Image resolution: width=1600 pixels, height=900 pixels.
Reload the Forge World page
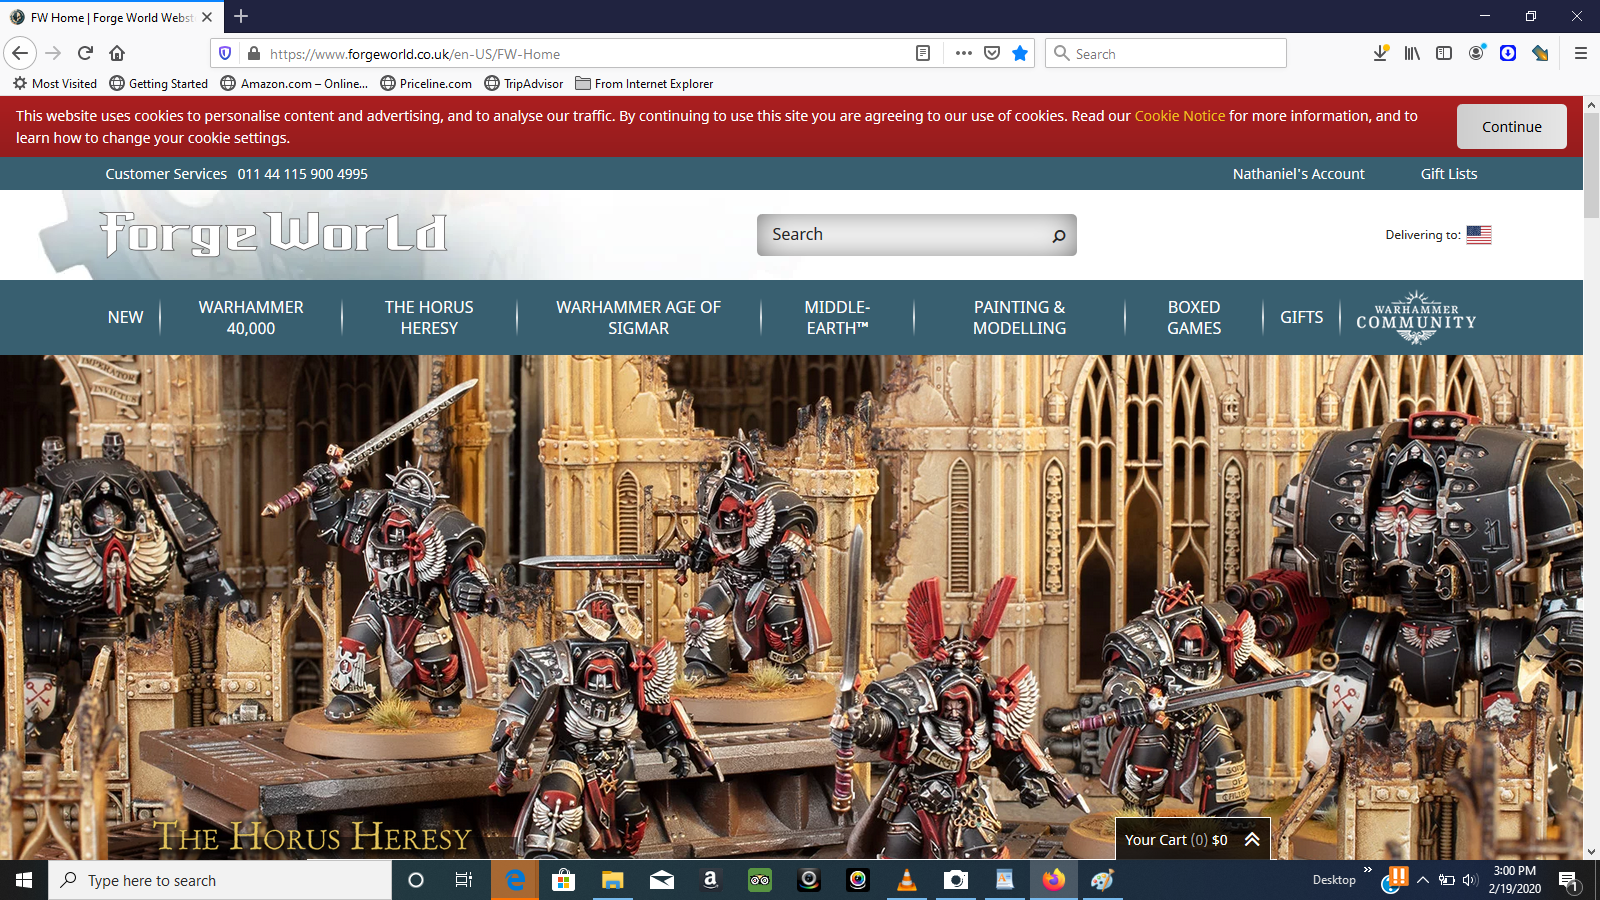click(85, 53)
